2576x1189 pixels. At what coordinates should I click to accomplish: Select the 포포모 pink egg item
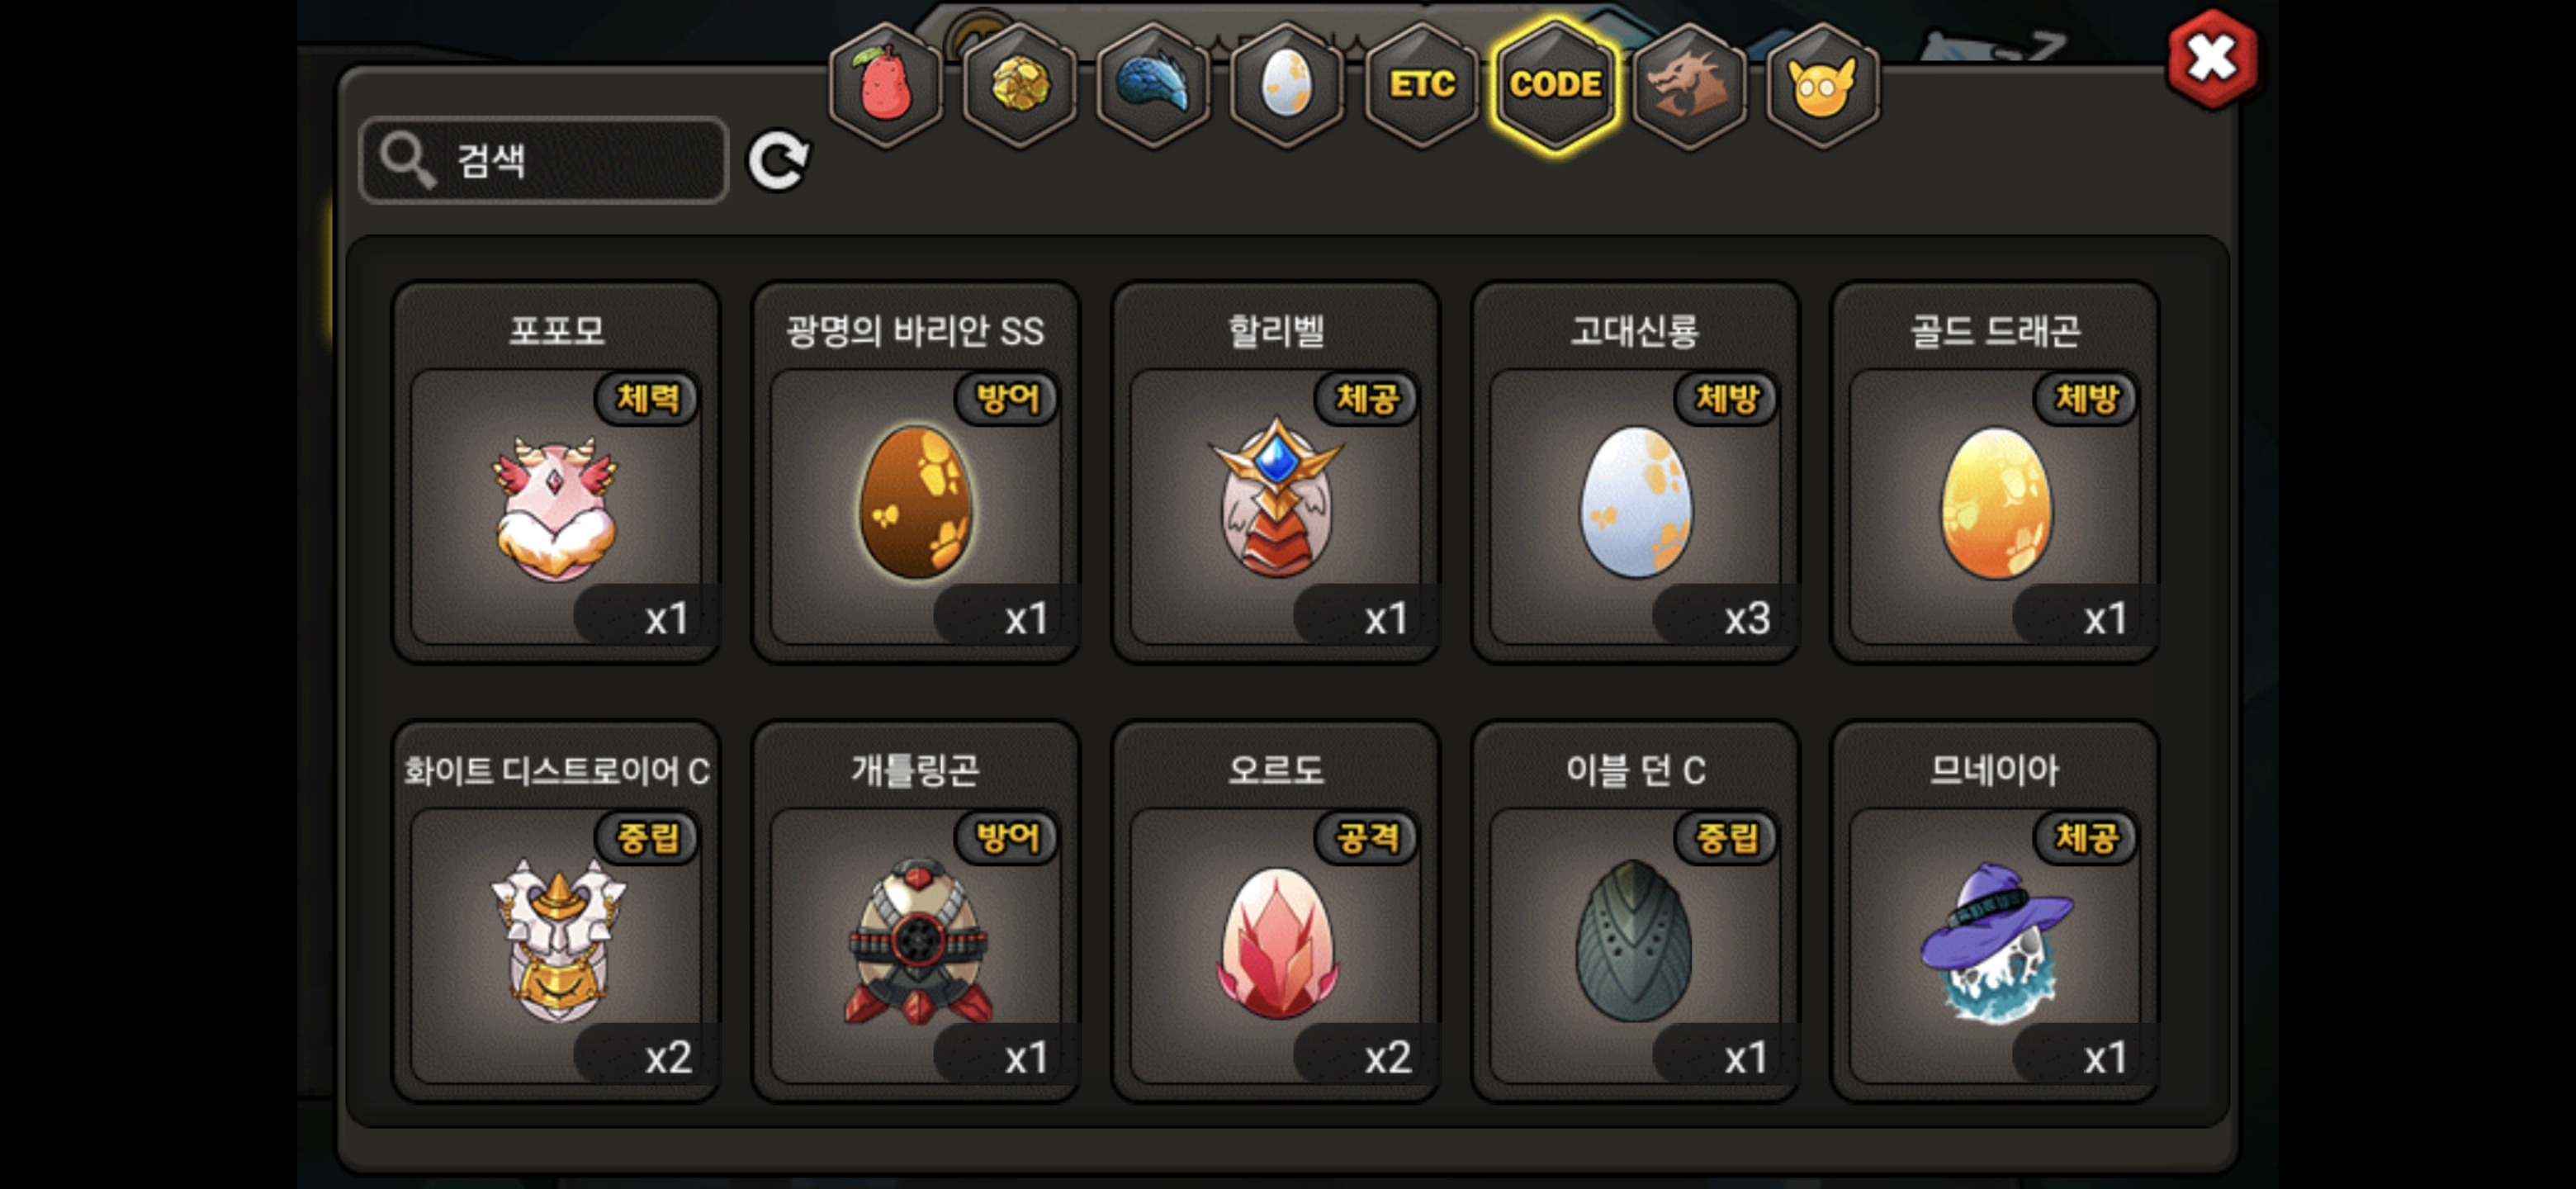coord(556,472)
